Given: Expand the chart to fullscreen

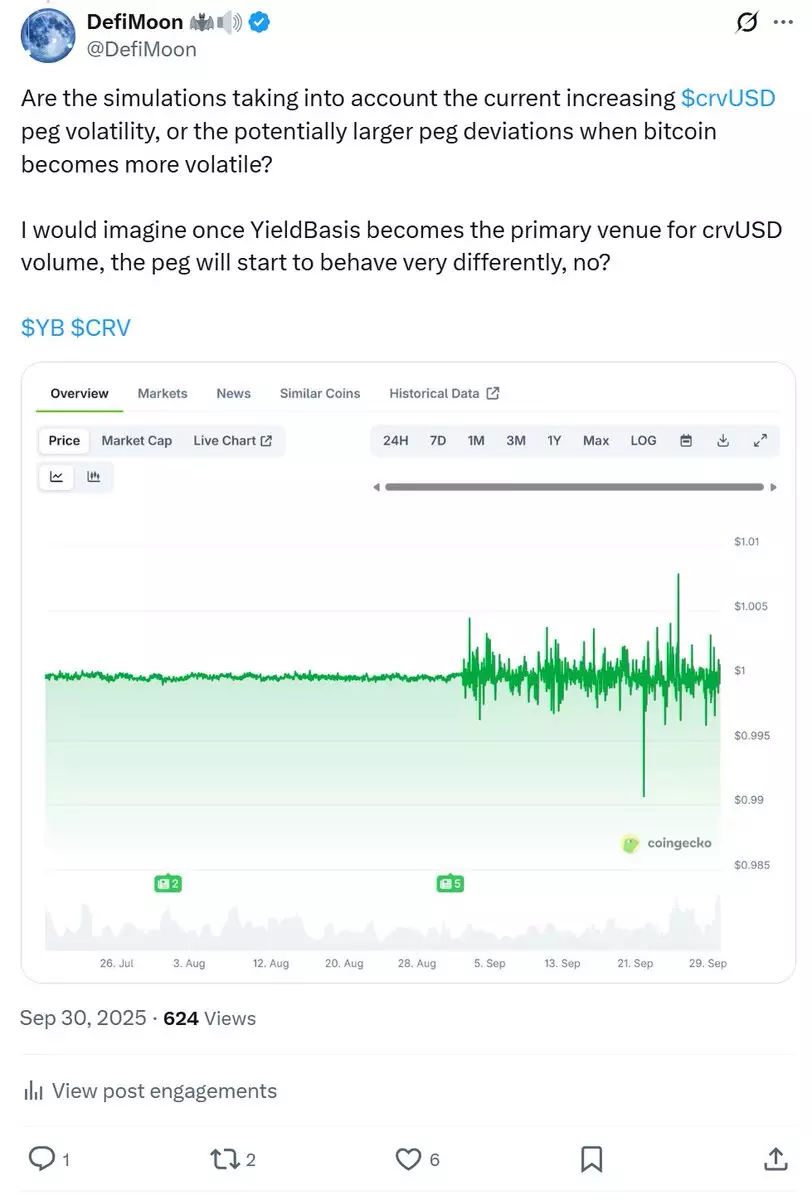Looking at the screenshot, I should click(x=760, y=441).
